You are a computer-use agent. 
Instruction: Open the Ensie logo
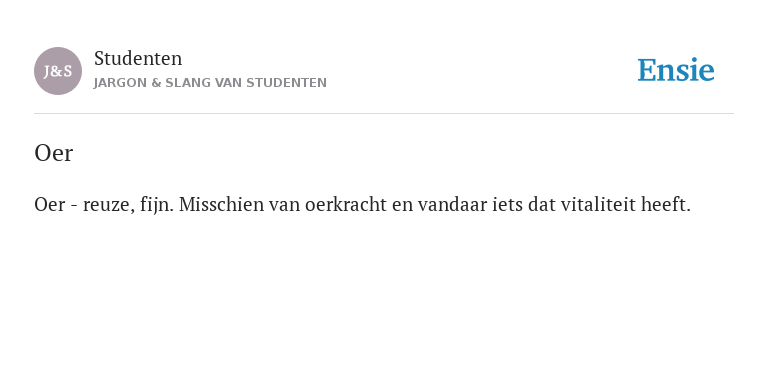tap(675, 70)
